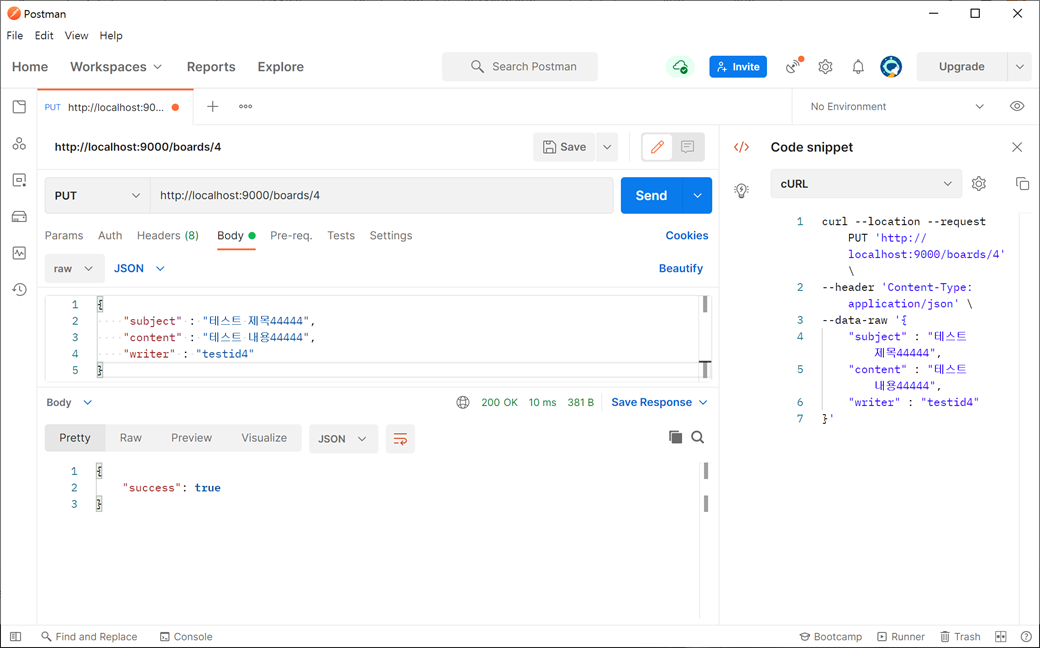Expand the Send button options arrow

tap(697, 195)
